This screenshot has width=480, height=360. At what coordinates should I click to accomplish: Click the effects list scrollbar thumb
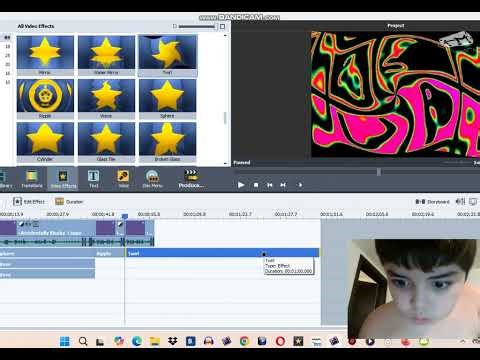point(225,118)
